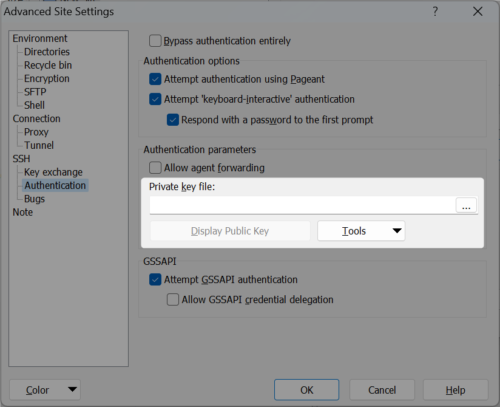Screen dimensions: 500x407
Task: Go to the Key exchange page
Action: point(53,172)
